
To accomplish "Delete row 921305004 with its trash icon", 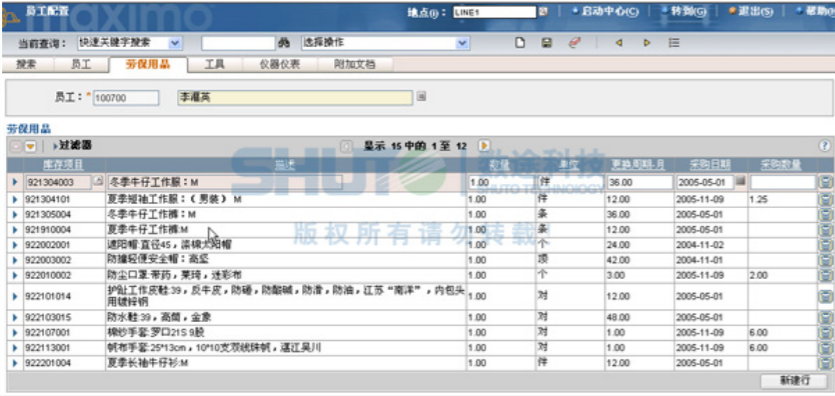I will point(825,214).
